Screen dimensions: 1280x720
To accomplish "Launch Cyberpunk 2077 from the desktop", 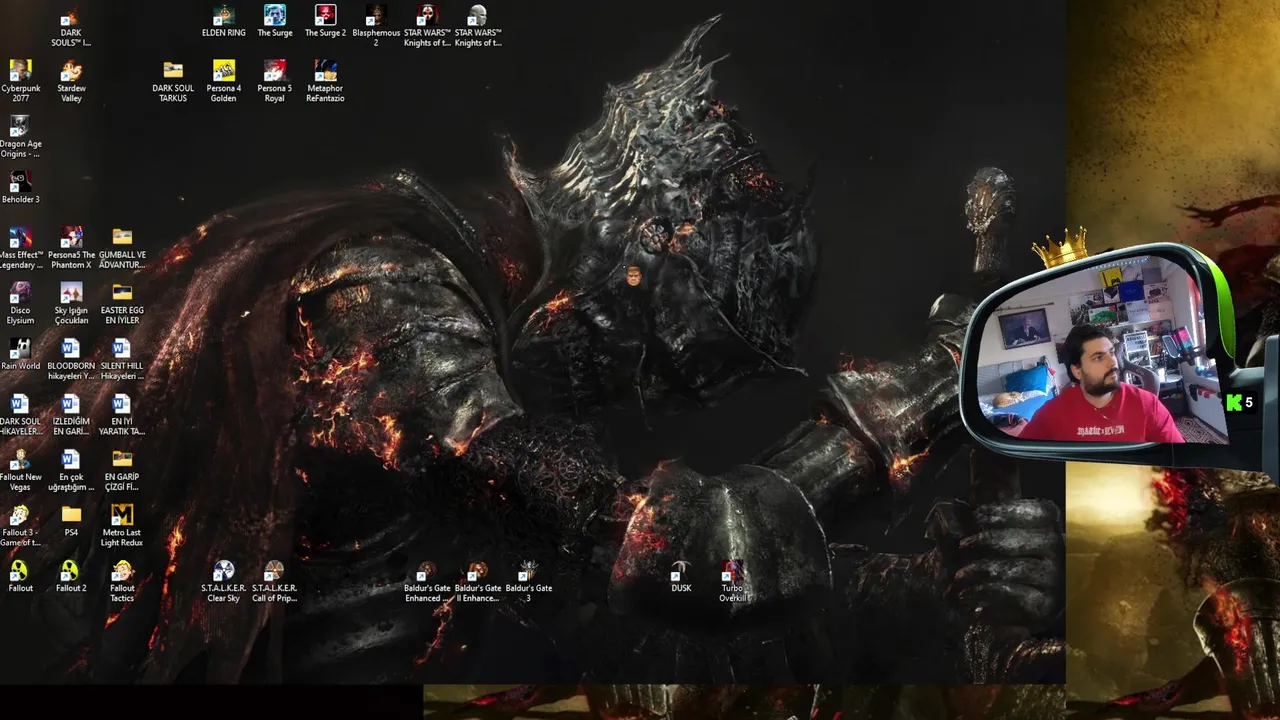I will (20, 82).
